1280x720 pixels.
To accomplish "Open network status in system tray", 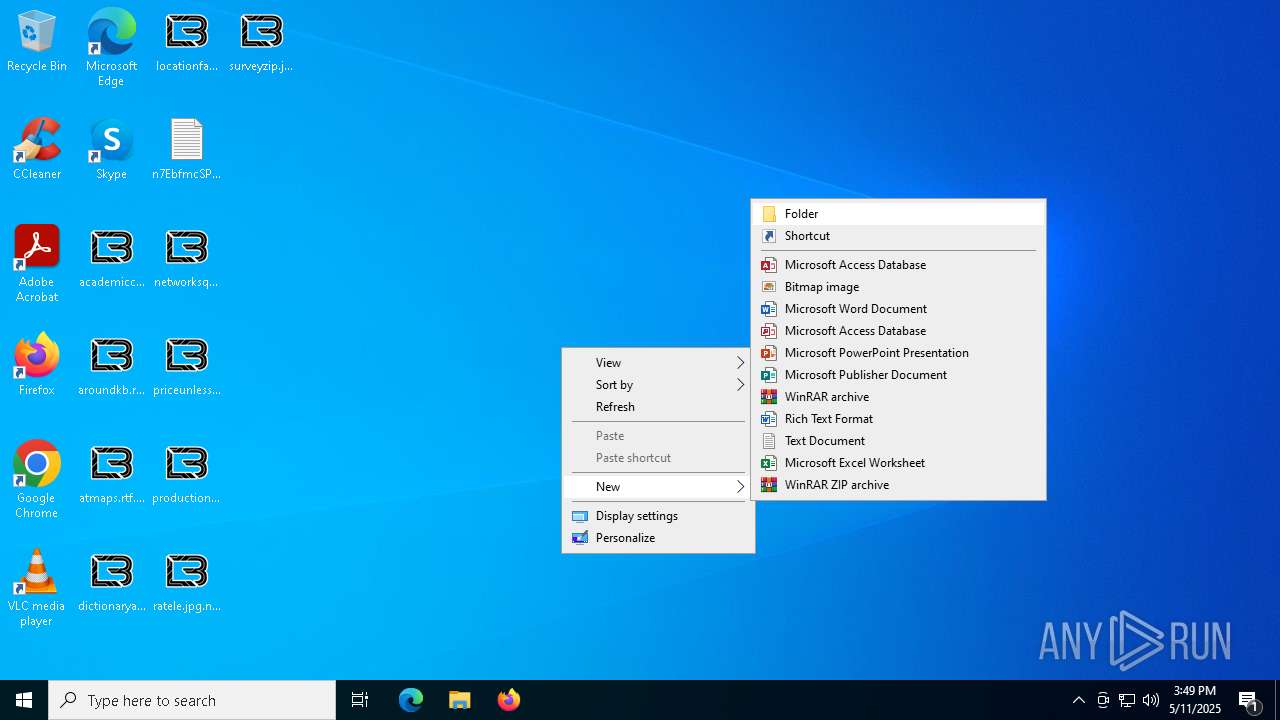I will pos(1127,700).
